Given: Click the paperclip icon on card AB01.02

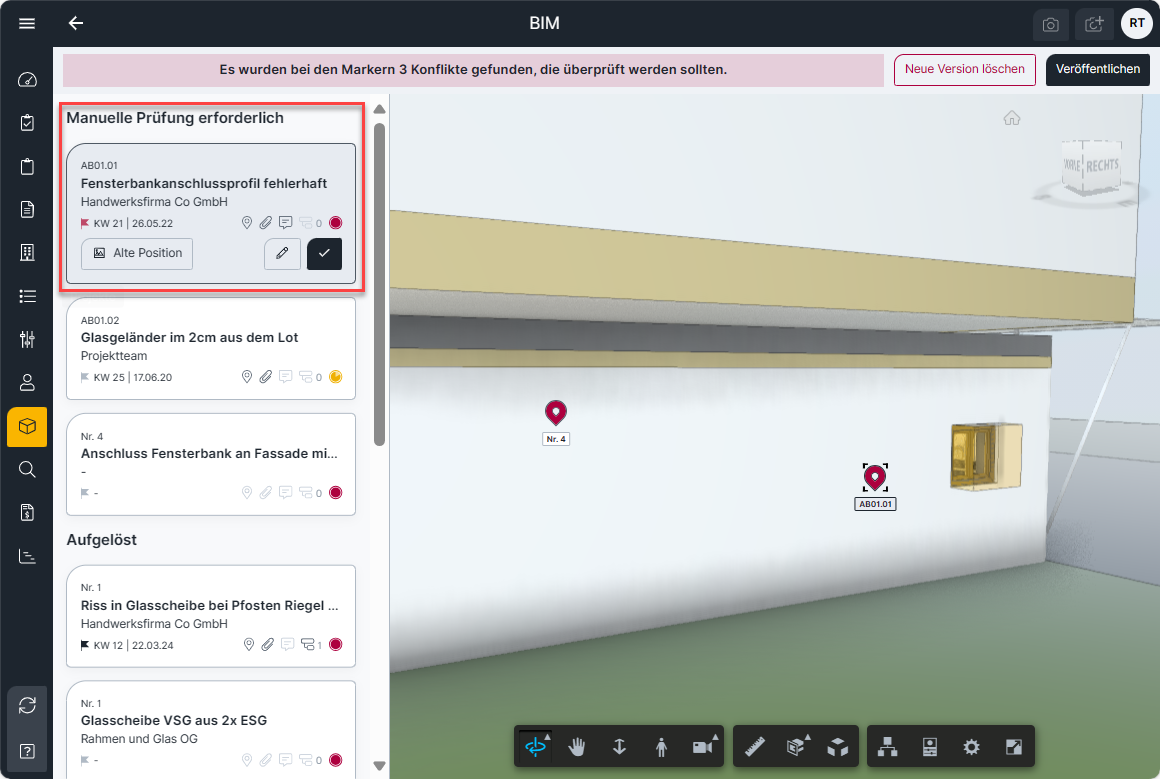Looking at the screenshot, I should pyautogui.click(x=266, y=377).
